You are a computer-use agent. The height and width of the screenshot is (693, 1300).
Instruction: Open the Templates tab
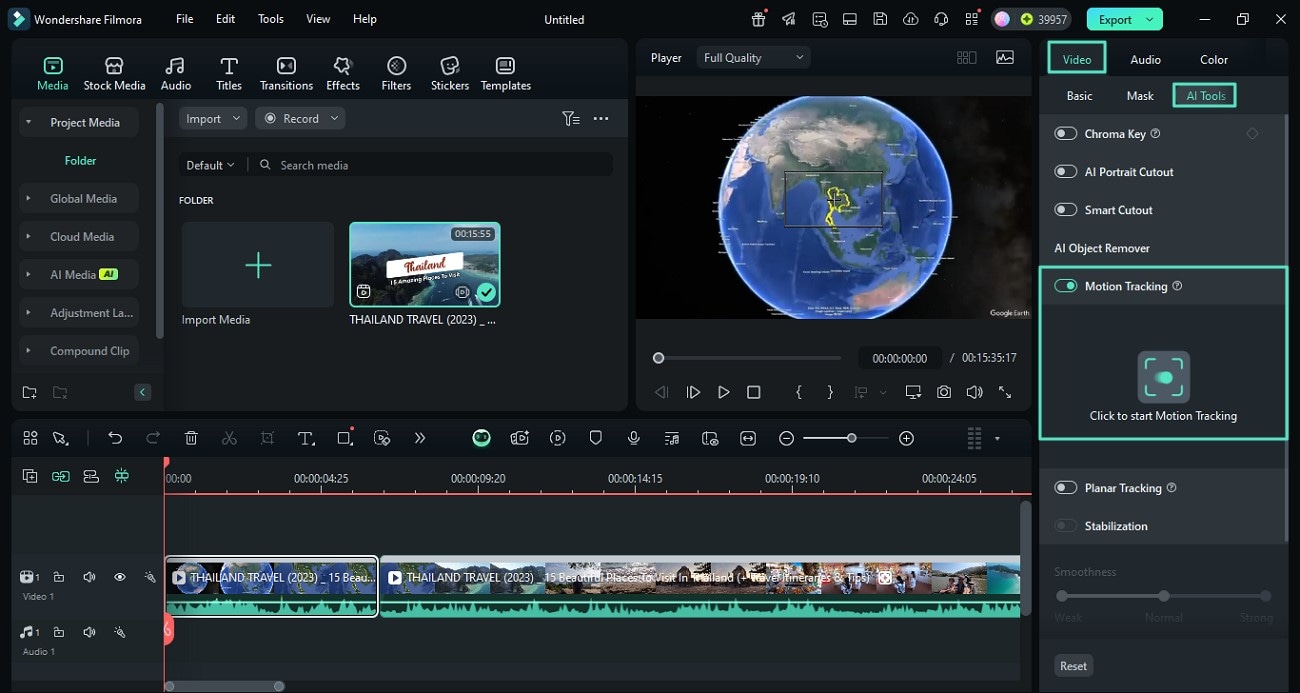coord(506,74)
